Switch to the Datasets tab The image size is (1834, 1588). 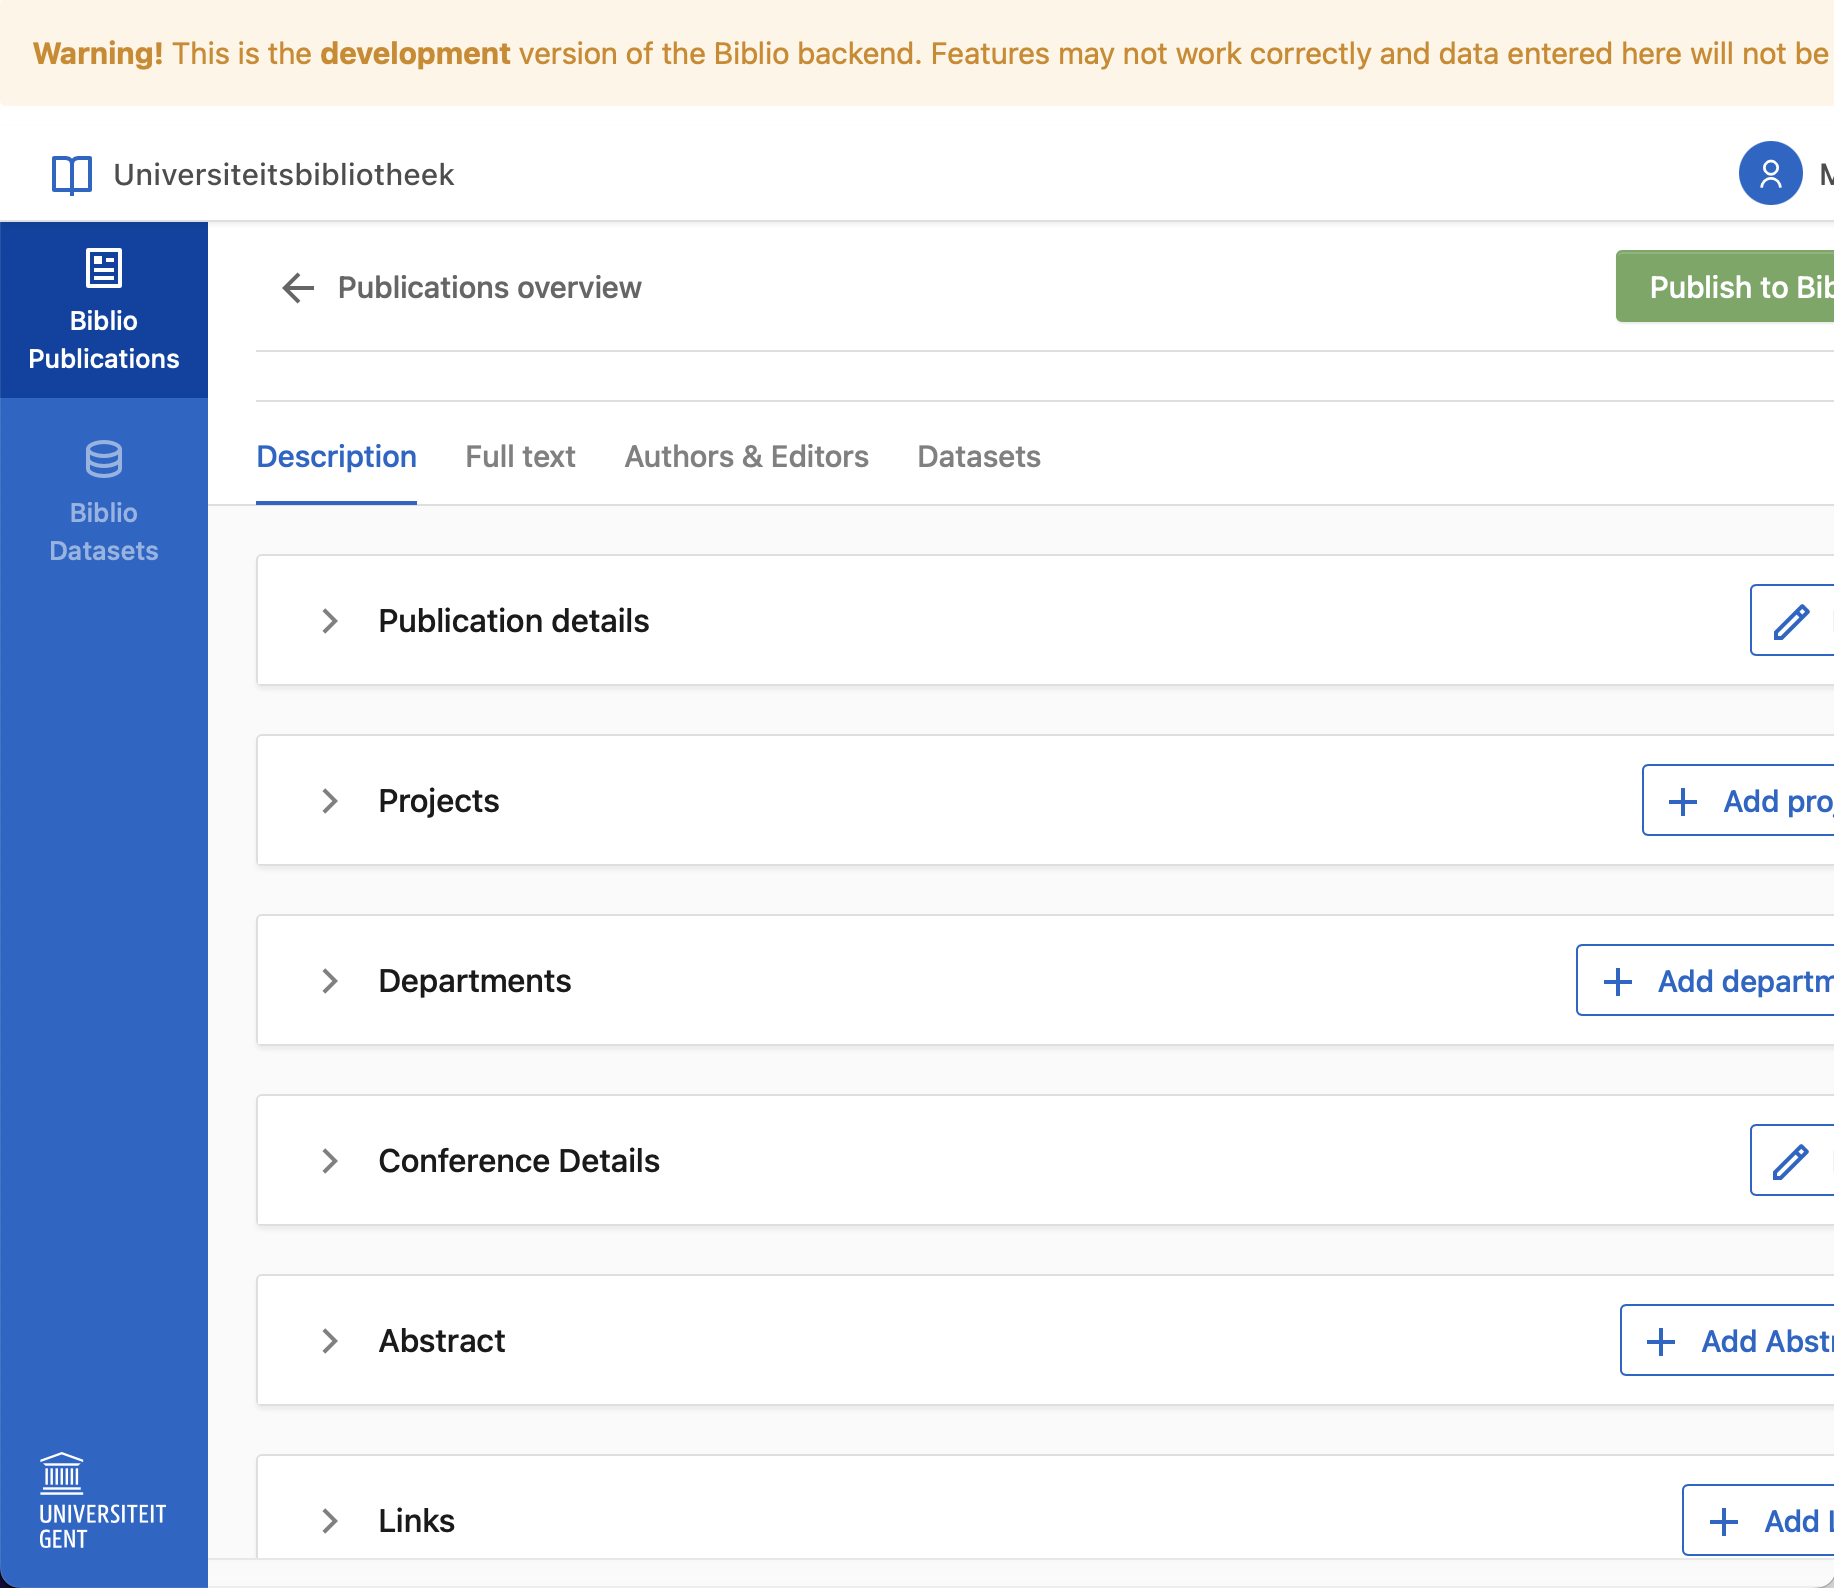(978, 456)
